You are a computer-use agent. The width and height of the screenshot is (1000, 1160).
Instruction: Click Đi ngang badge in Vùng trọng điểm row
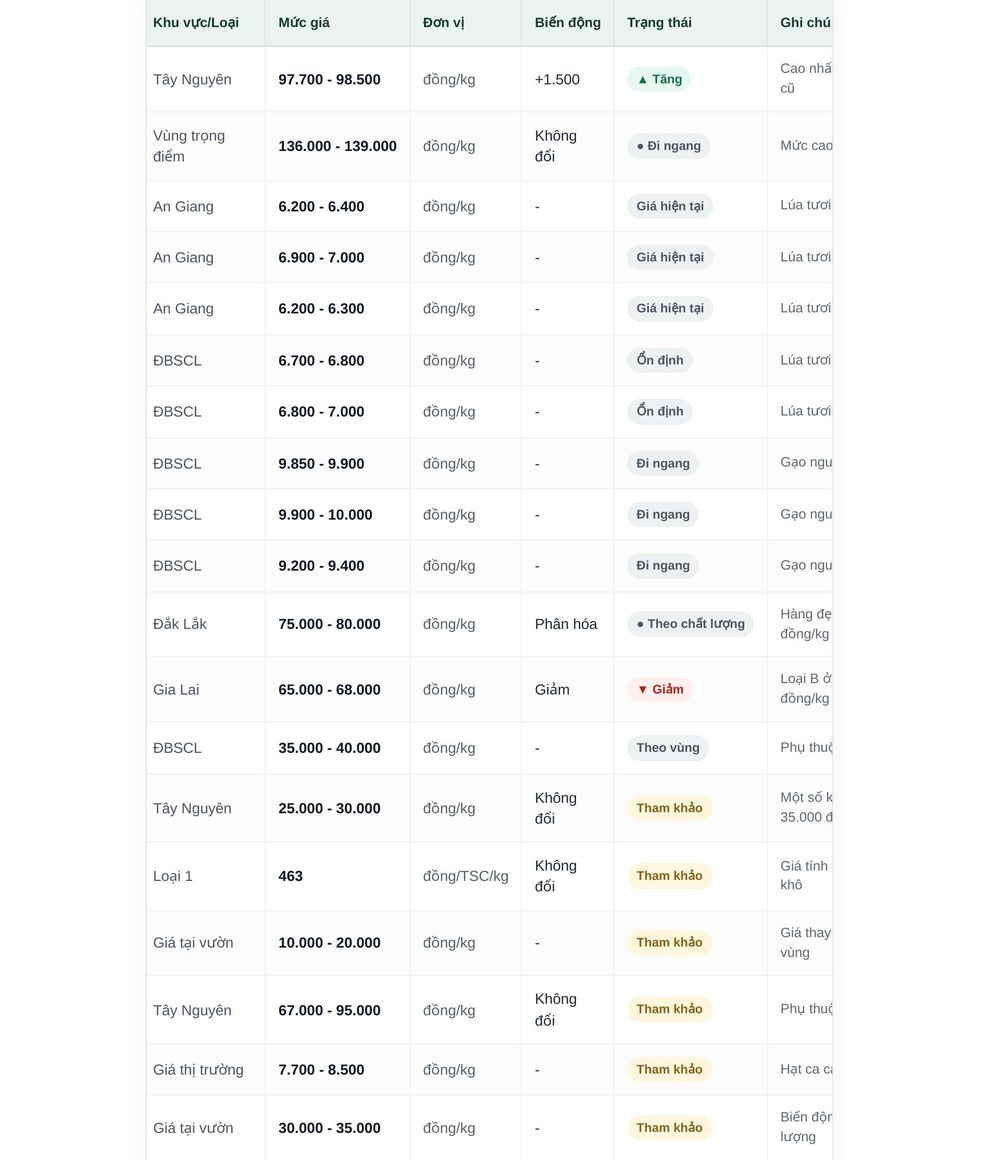click(x=668, y=146)
